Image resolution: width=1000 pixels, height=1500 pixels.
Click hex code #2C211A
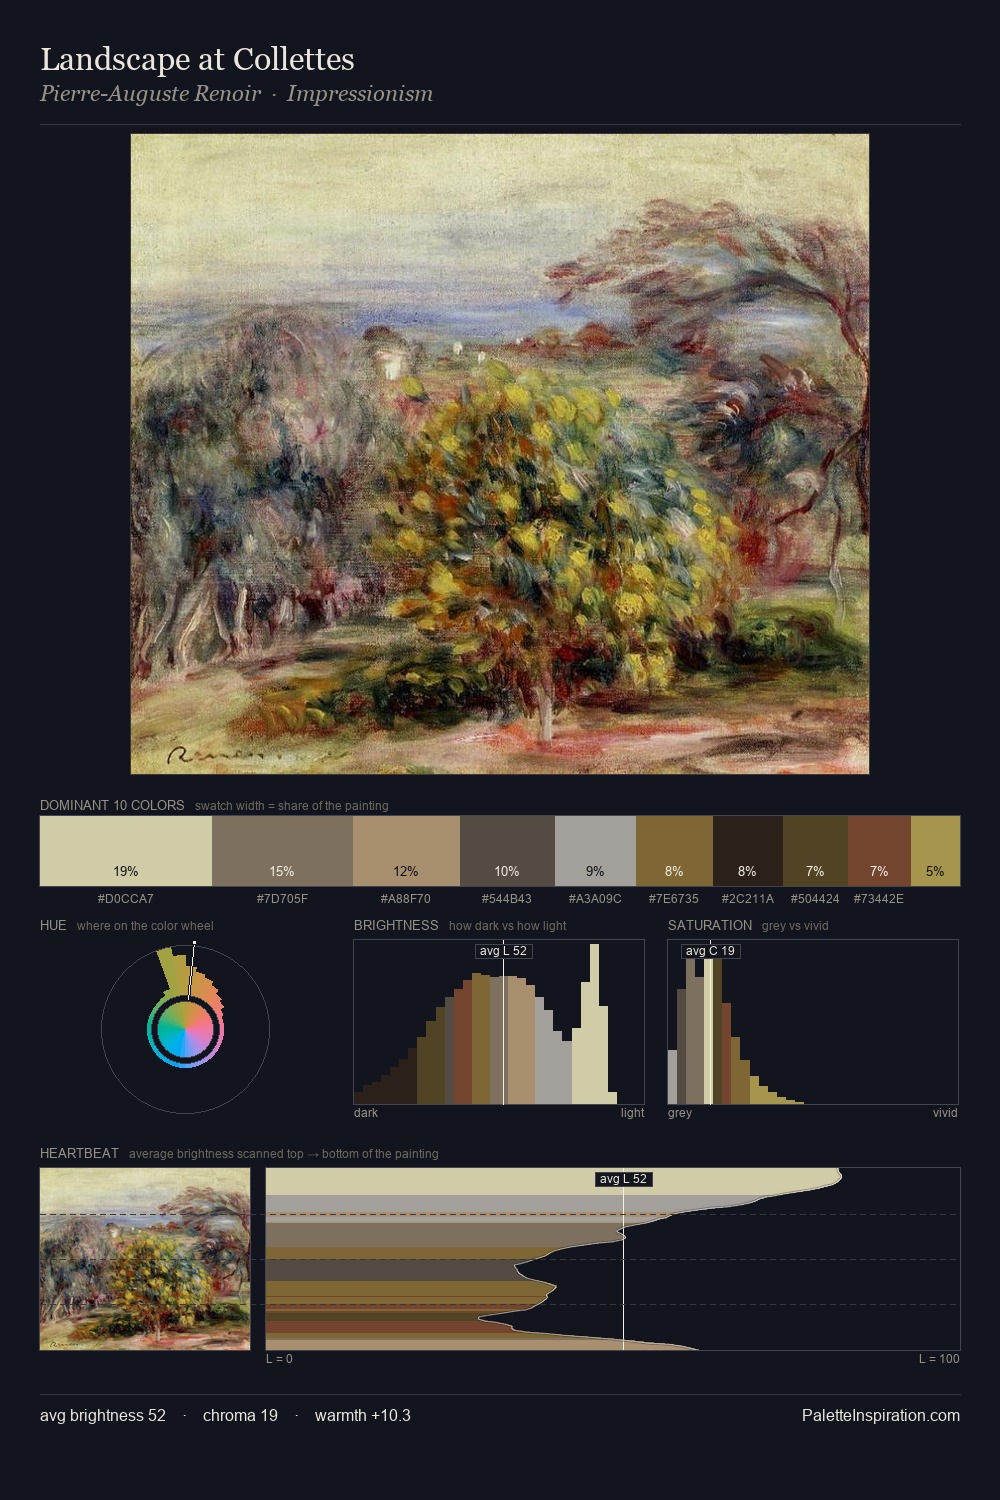[x=748, y=898]
